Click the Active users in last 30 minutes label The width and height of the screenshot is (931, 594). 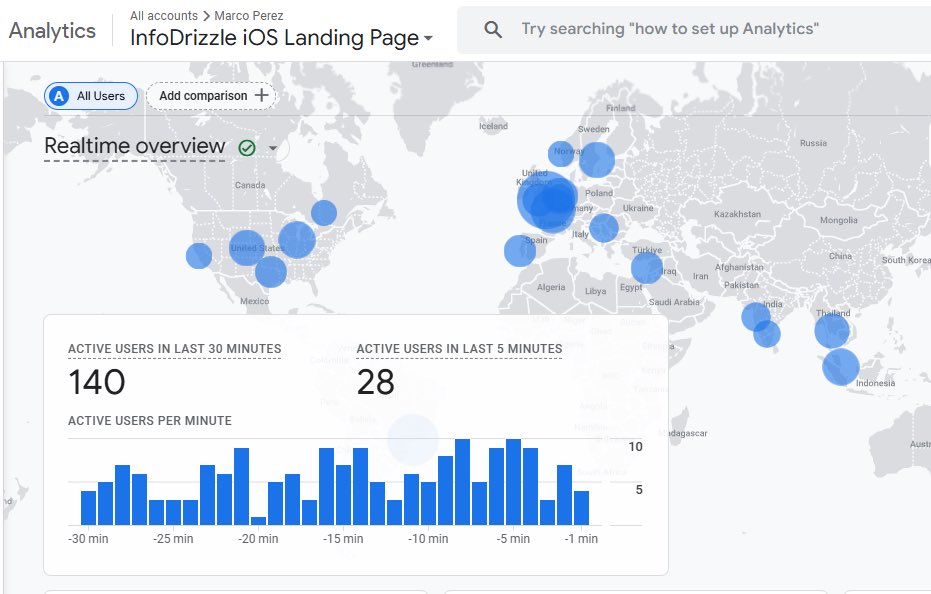click(175, 349)
